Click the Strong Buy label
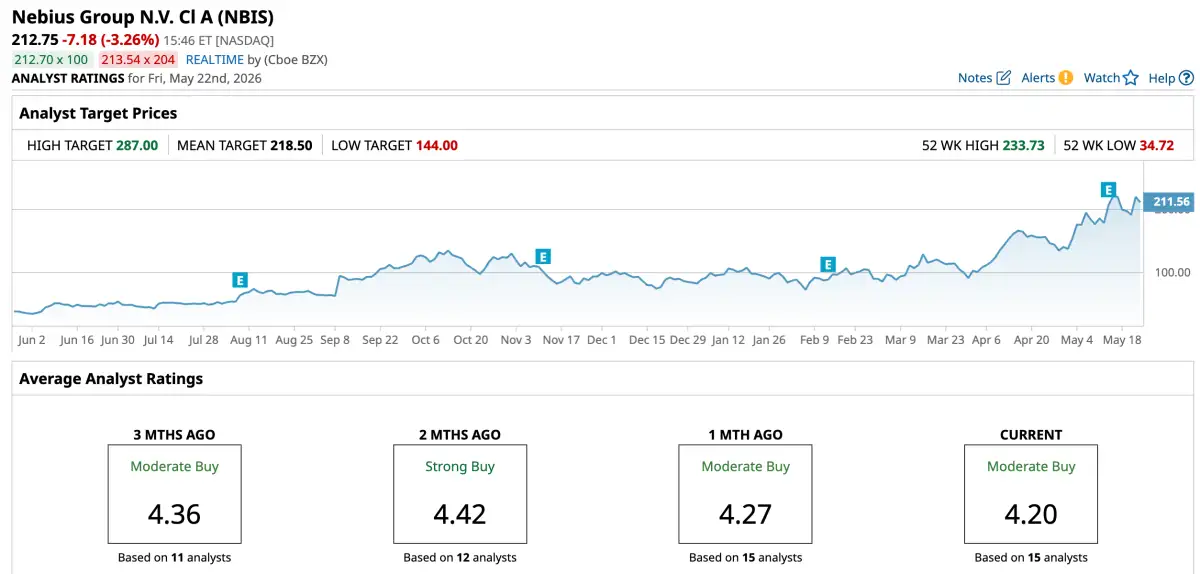 click(x=460, y=467)
